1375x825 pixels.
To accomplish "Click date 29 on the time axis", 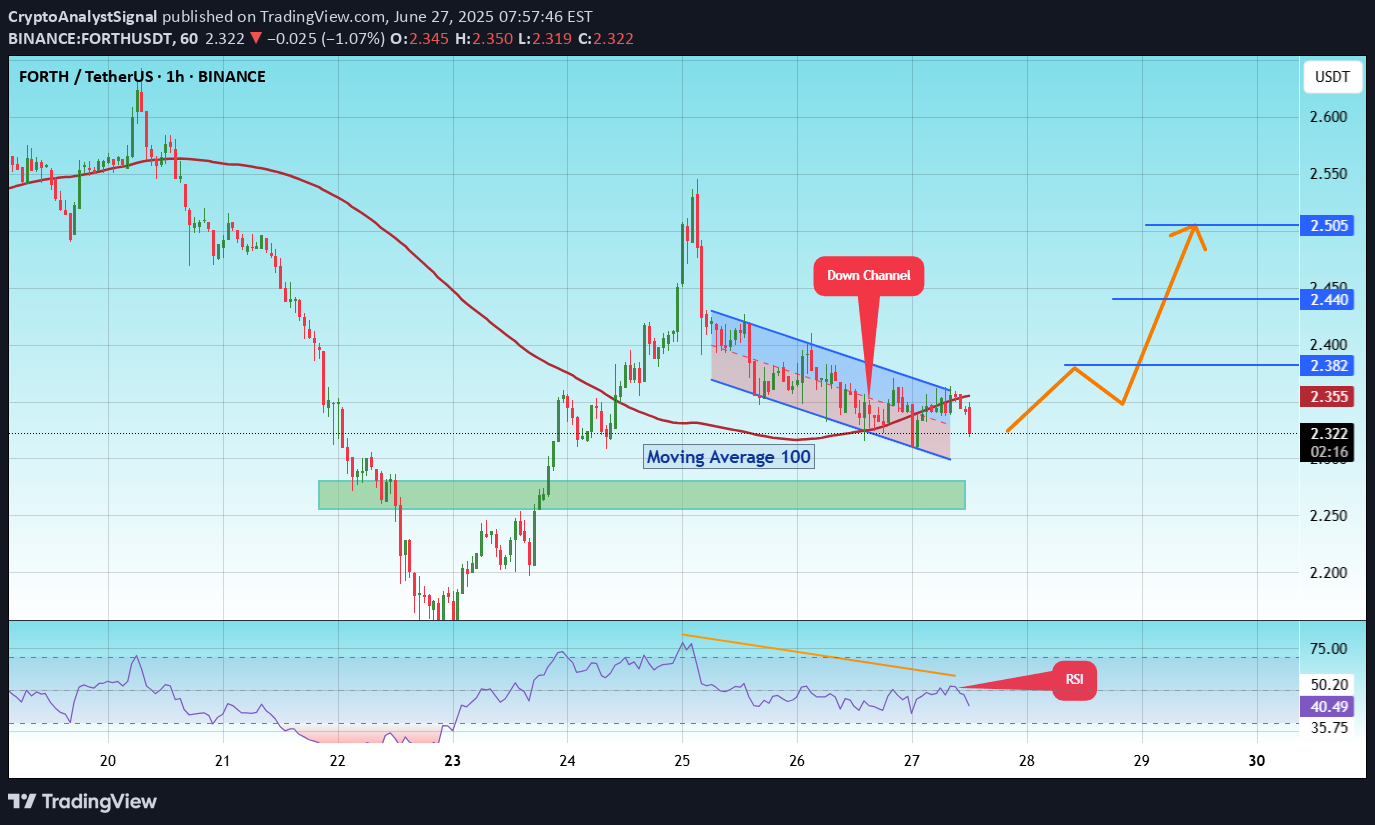I will pos(1142,760).
